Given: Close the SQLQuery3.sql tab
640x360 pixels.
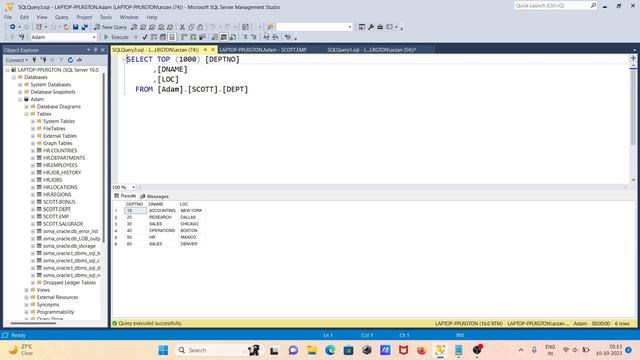Looking at the screenshot, I should click(x=213, y=49).
